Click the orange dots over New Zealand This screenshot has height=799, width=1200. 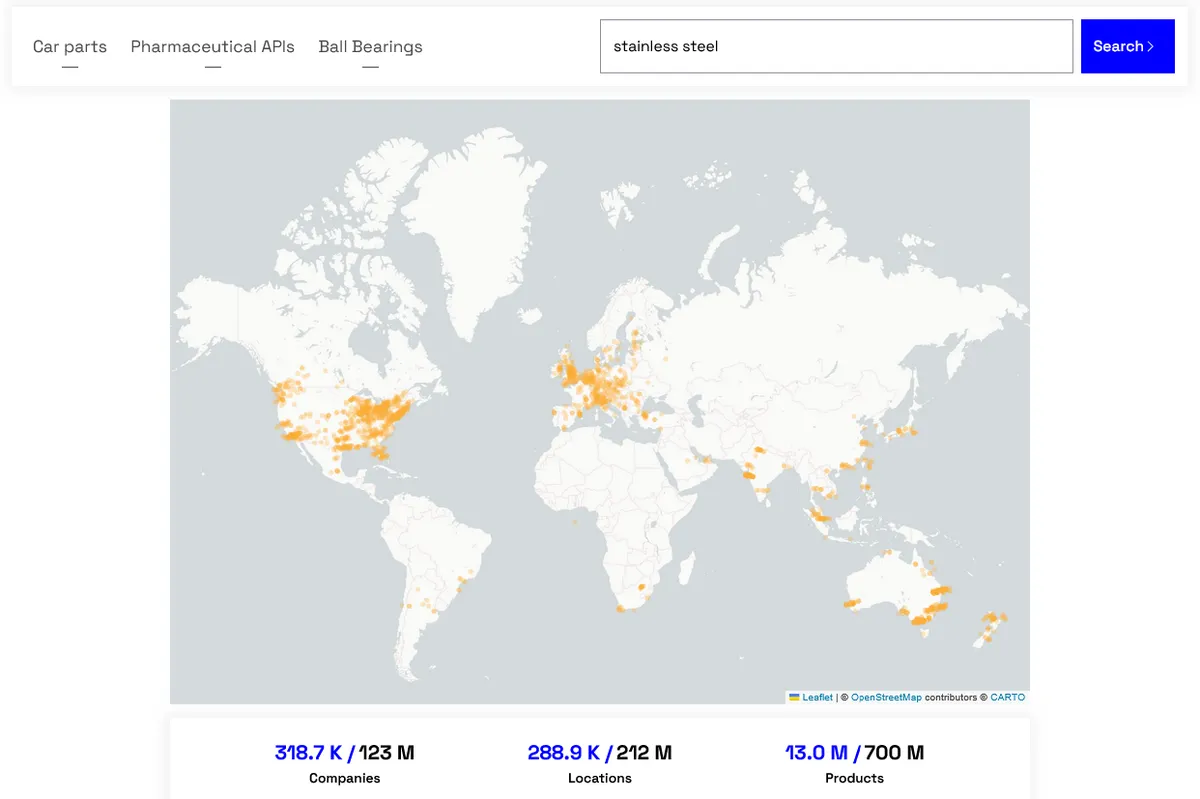991,626
